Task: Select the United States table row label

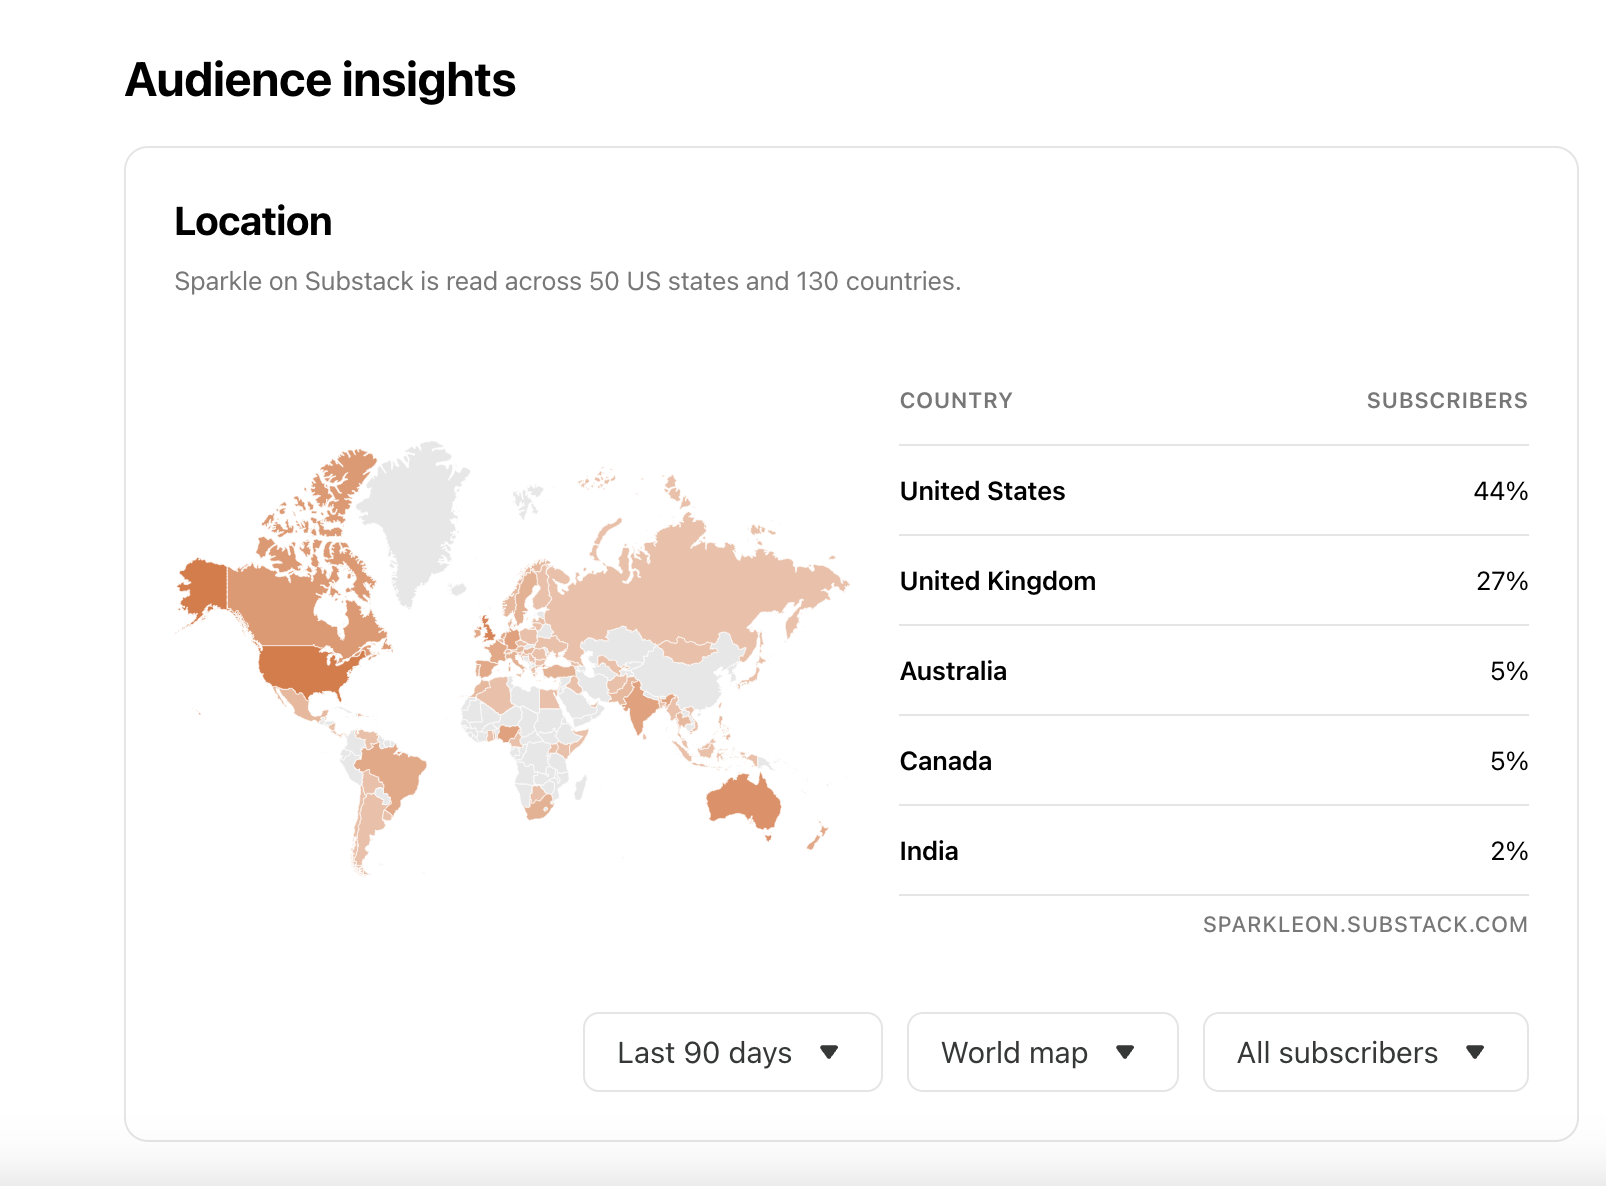Action: [x=982, y=491]
